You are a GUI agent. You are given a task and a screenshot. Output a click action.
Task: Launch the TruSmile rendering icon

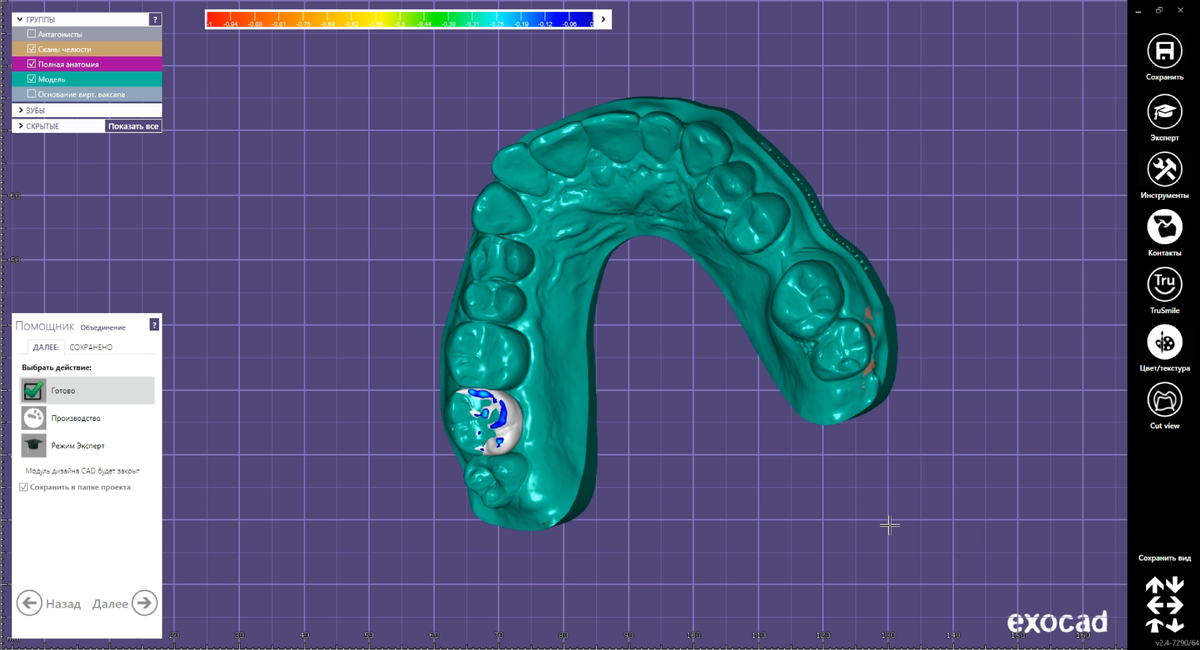[1164, 285]
